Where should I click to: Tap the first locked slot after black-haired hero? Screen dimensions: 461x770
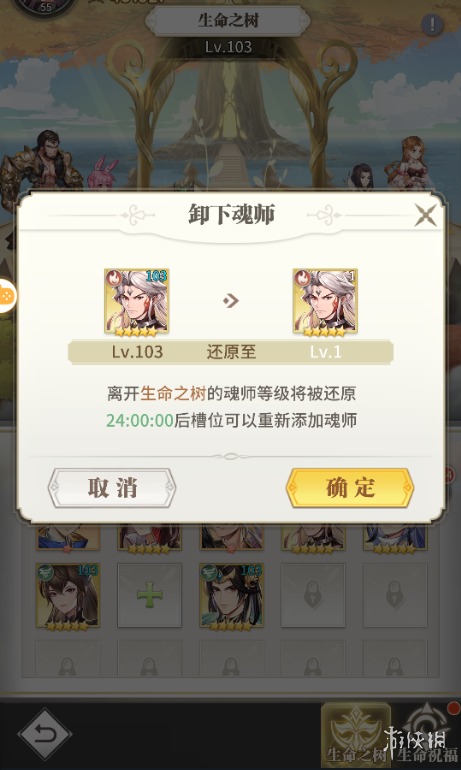pos(313,596)
